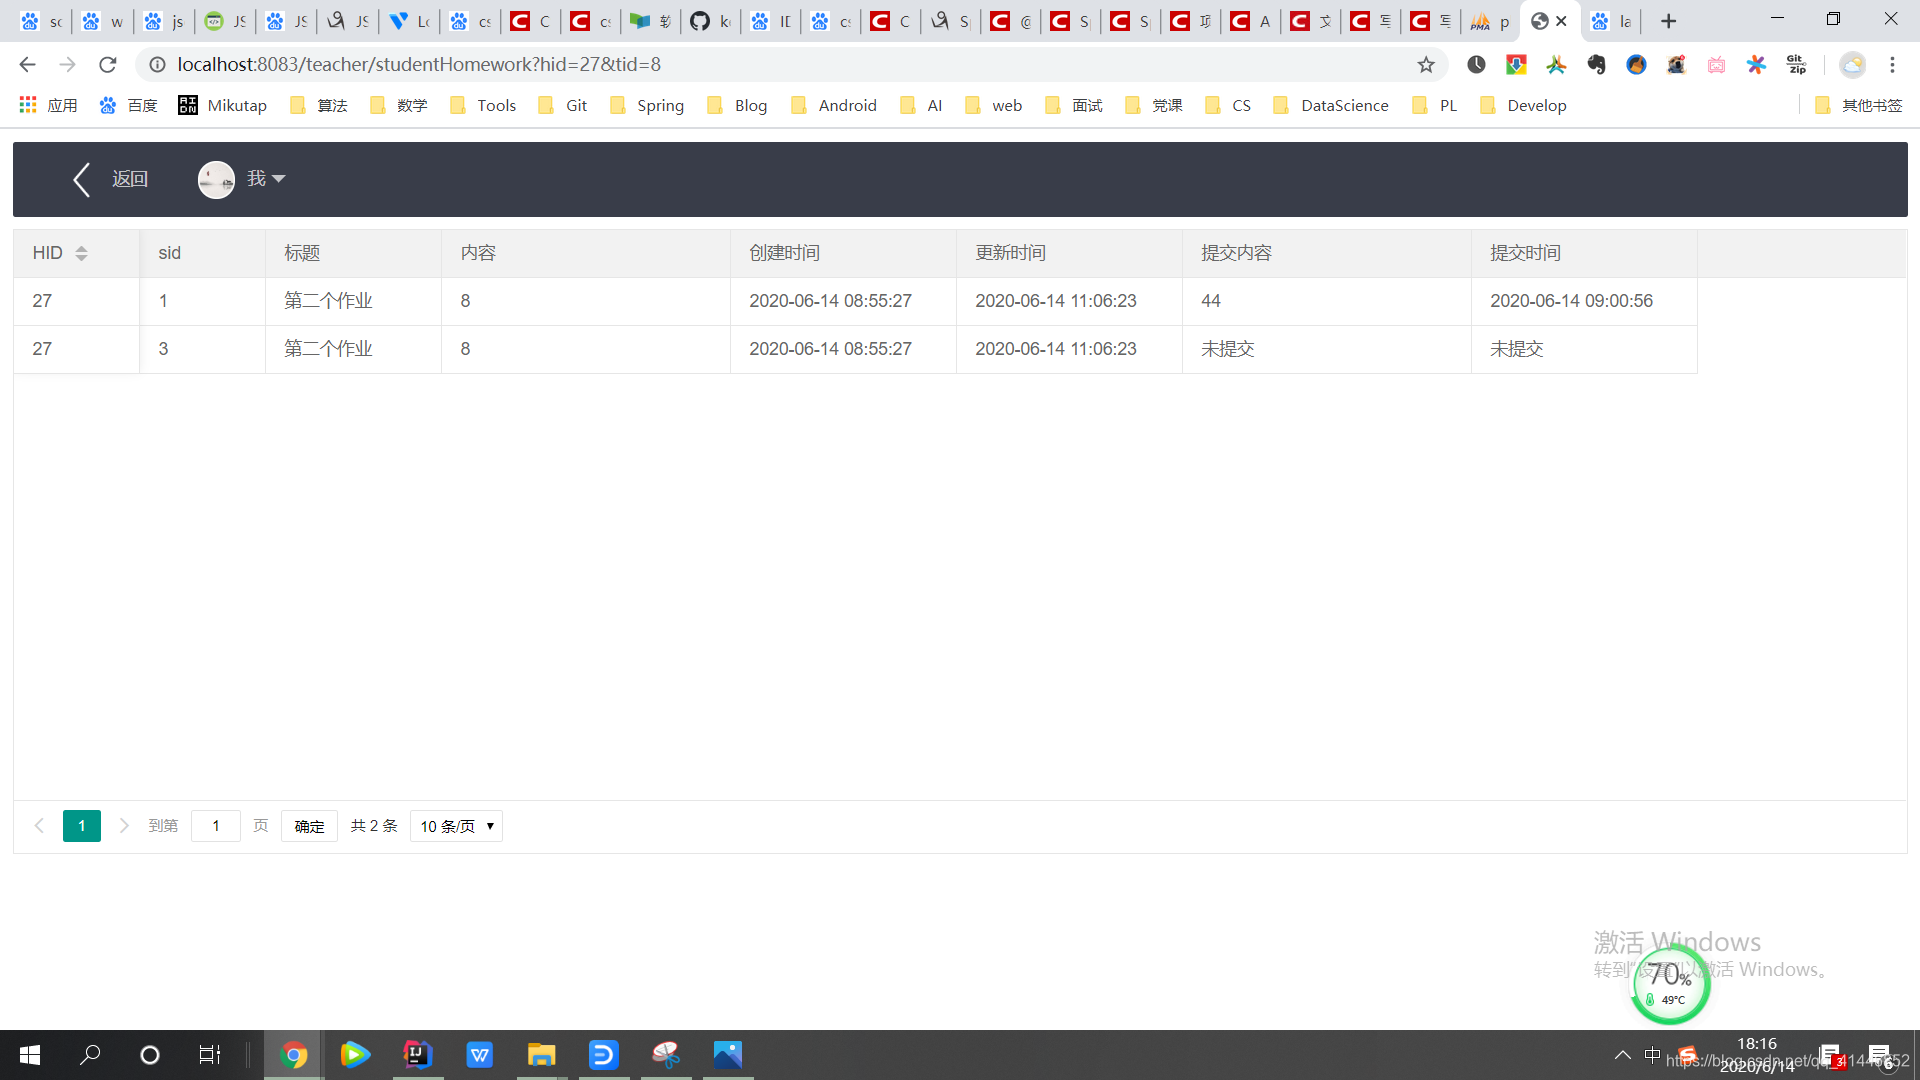1920x1080 pixels.
Task: Open the Bilibili helper extension
Action: (x=1717, y=64)
